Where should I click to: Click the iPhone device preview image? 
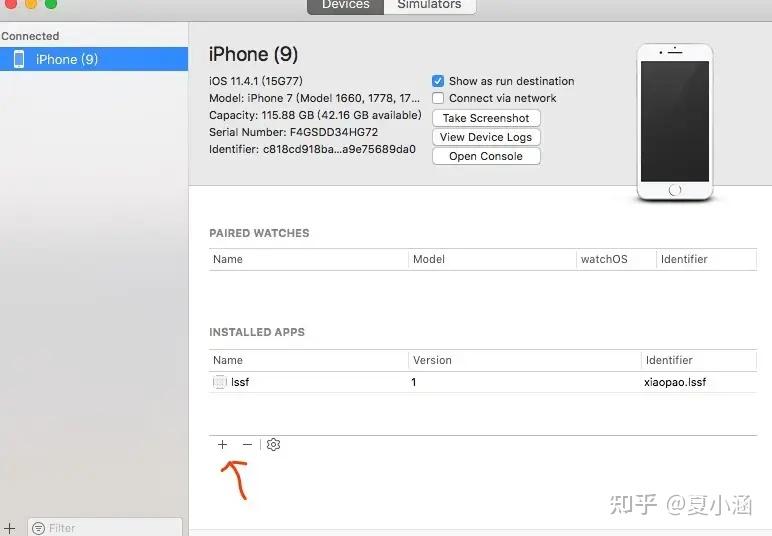pyautogui.click(x=675, y=123)
